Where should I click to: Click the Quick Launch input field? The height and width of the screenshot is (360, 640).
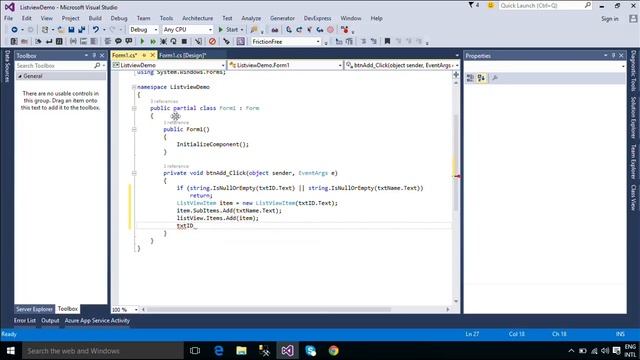542,5
